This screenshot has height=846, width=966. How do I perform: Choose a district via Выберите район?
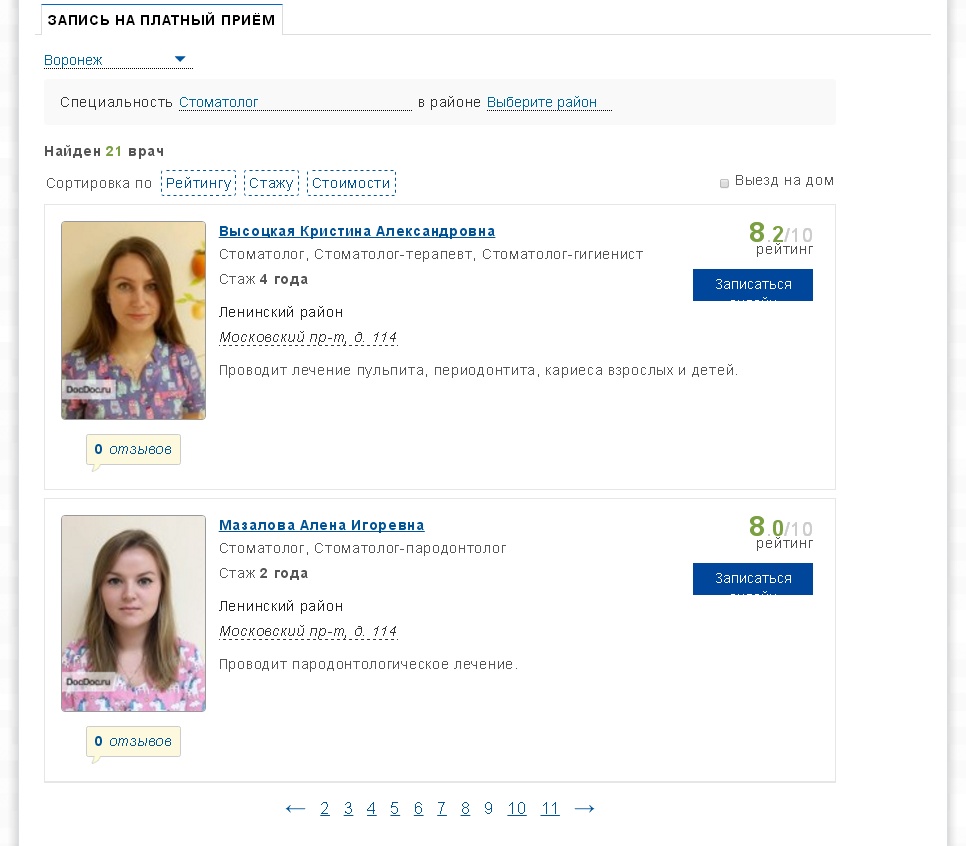point(549,102)
